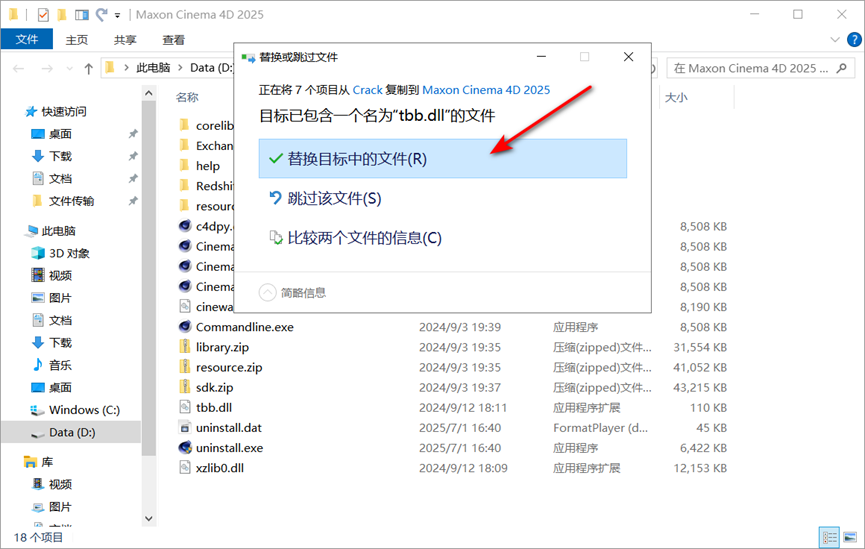
Task: Open 桌面 under Quick access
Action: coord(60,134)
